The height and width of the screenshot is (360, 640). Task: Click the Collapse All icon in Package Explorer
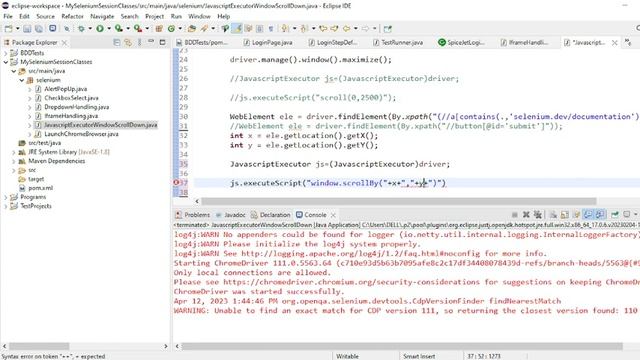click(117, 42)
